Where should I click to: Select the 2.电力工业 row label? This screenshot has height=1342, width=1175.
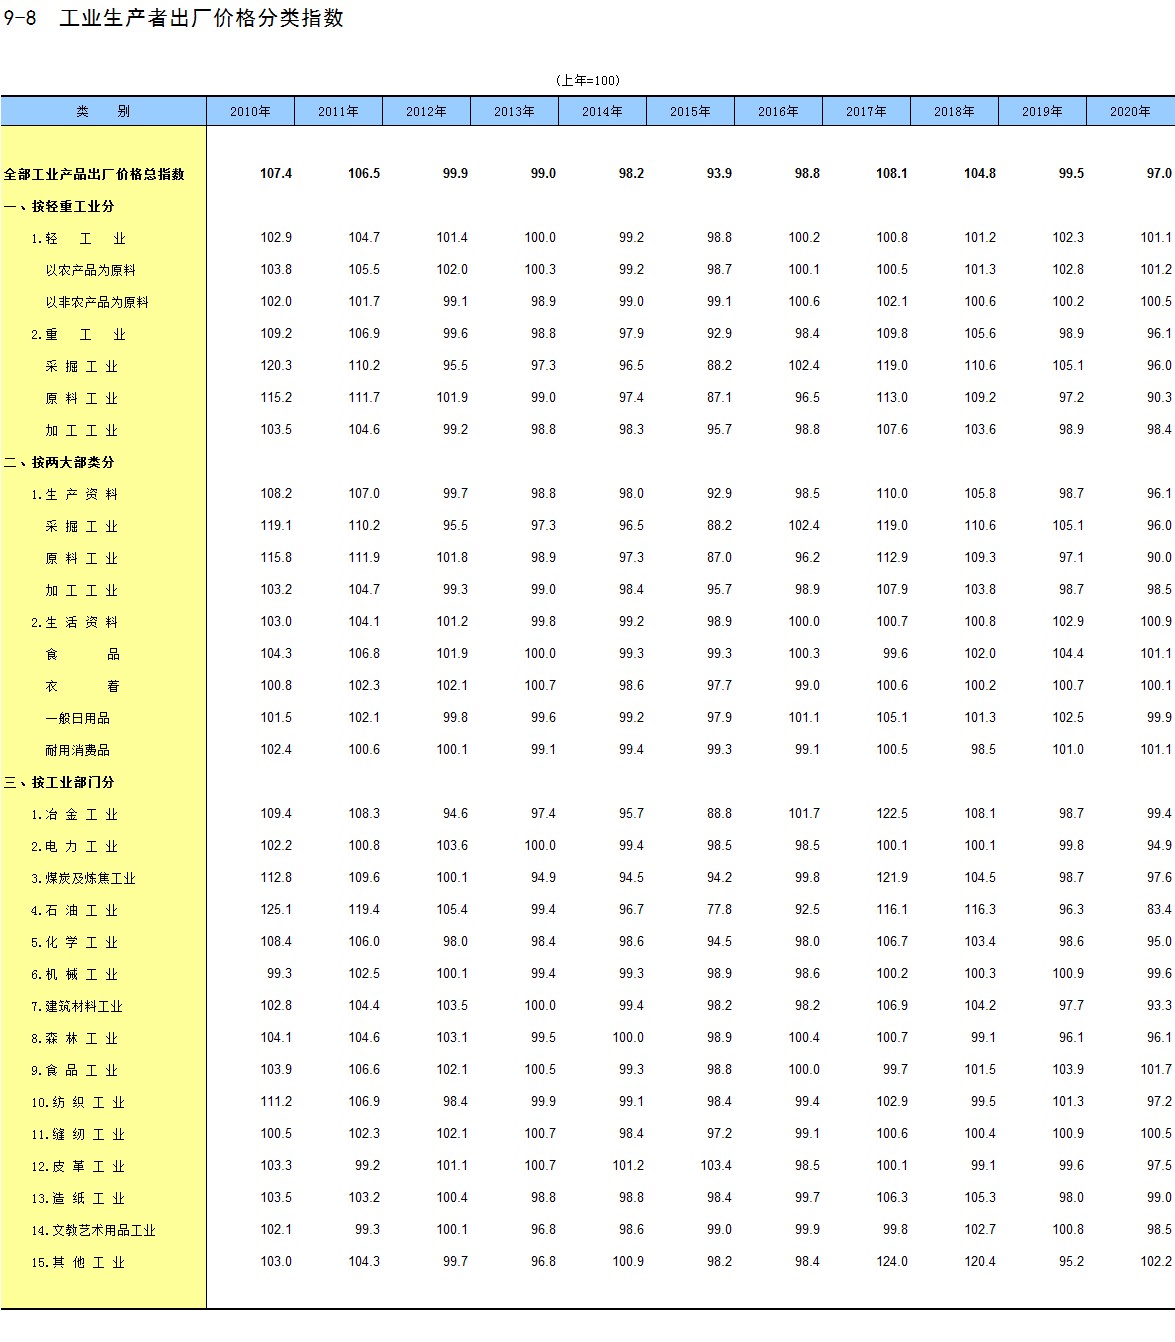coord(74,846)
